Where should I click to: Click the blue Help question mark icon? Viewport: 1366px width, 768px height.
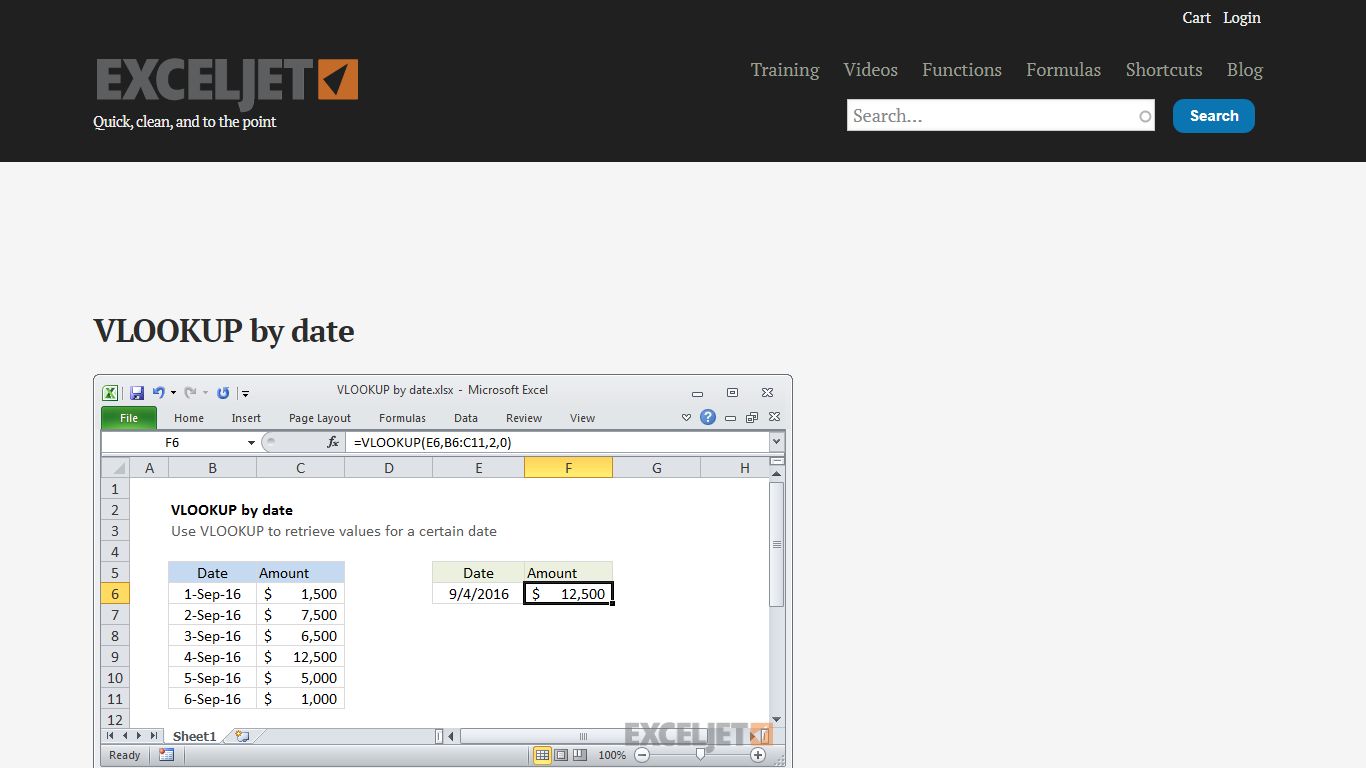[708, 417]
